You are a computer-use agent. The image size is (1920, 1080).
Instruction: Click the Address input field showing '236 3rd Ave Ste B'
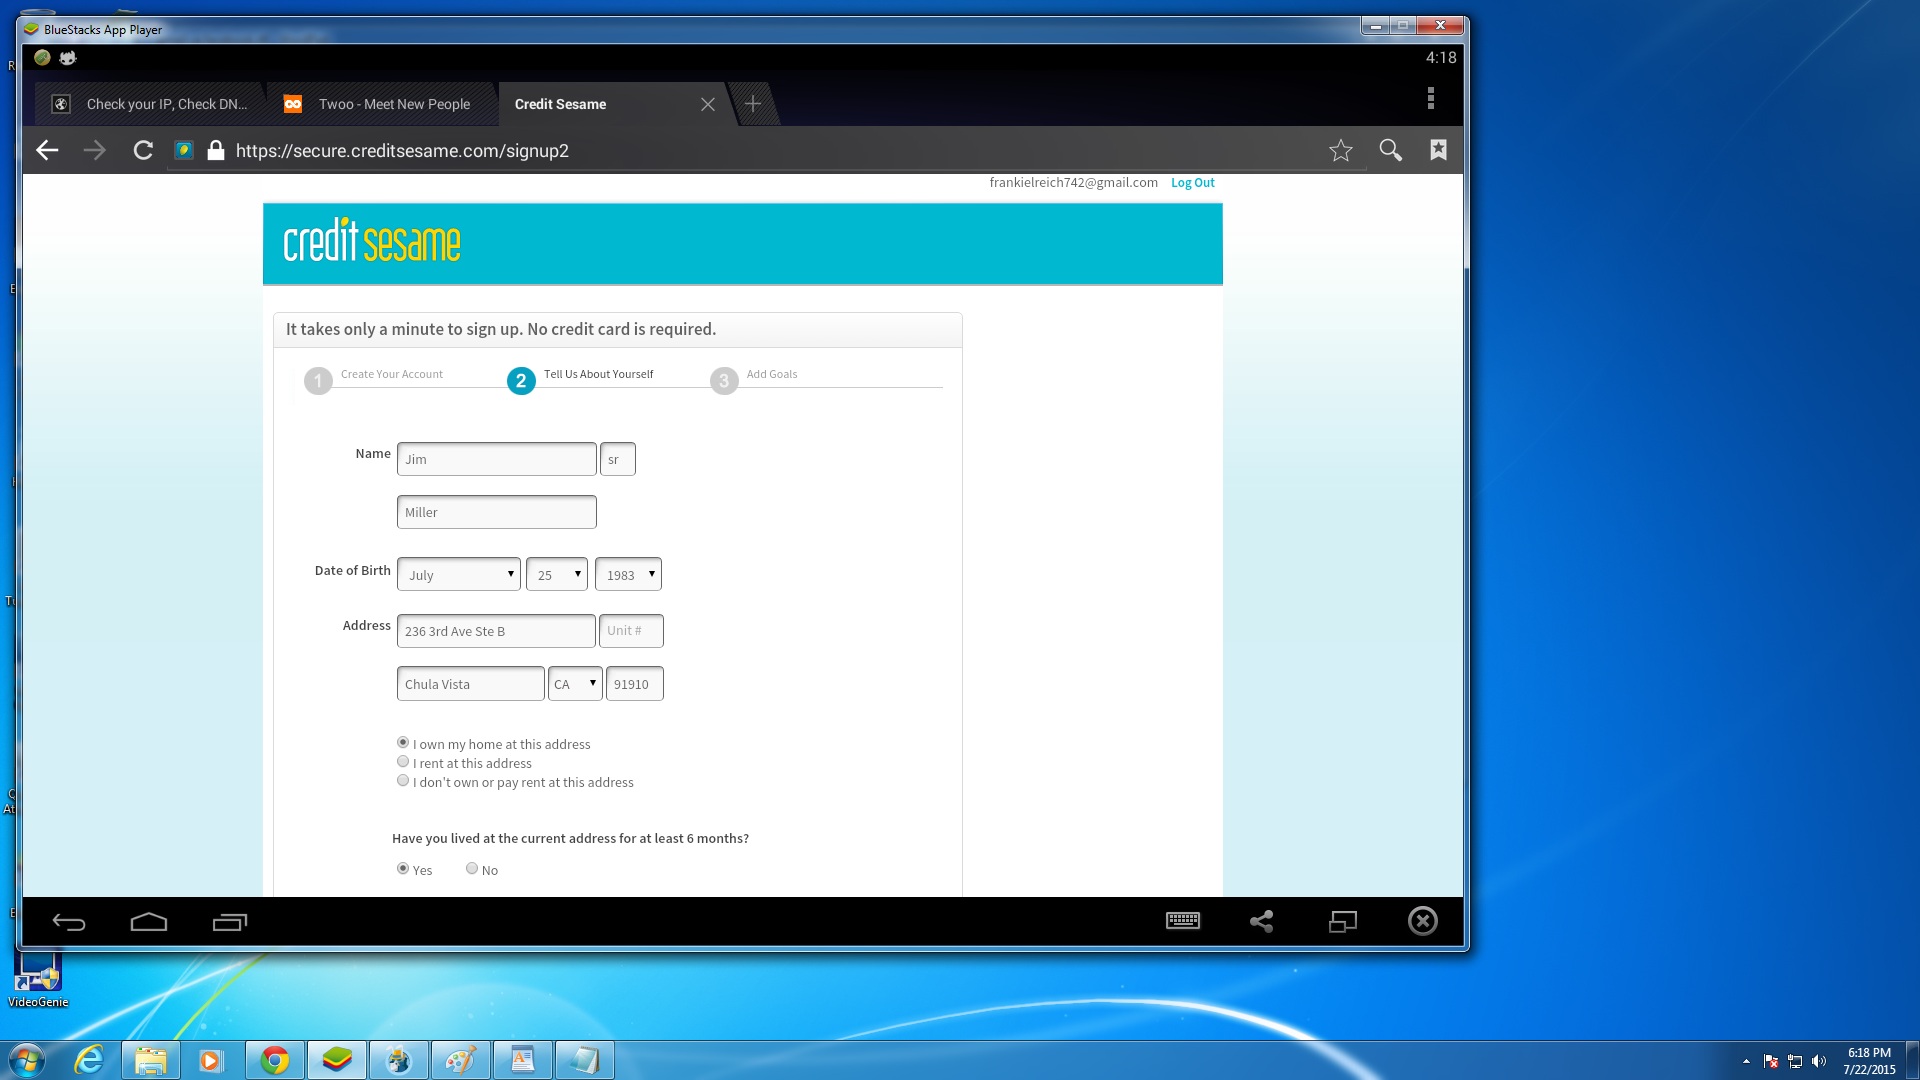496,629
